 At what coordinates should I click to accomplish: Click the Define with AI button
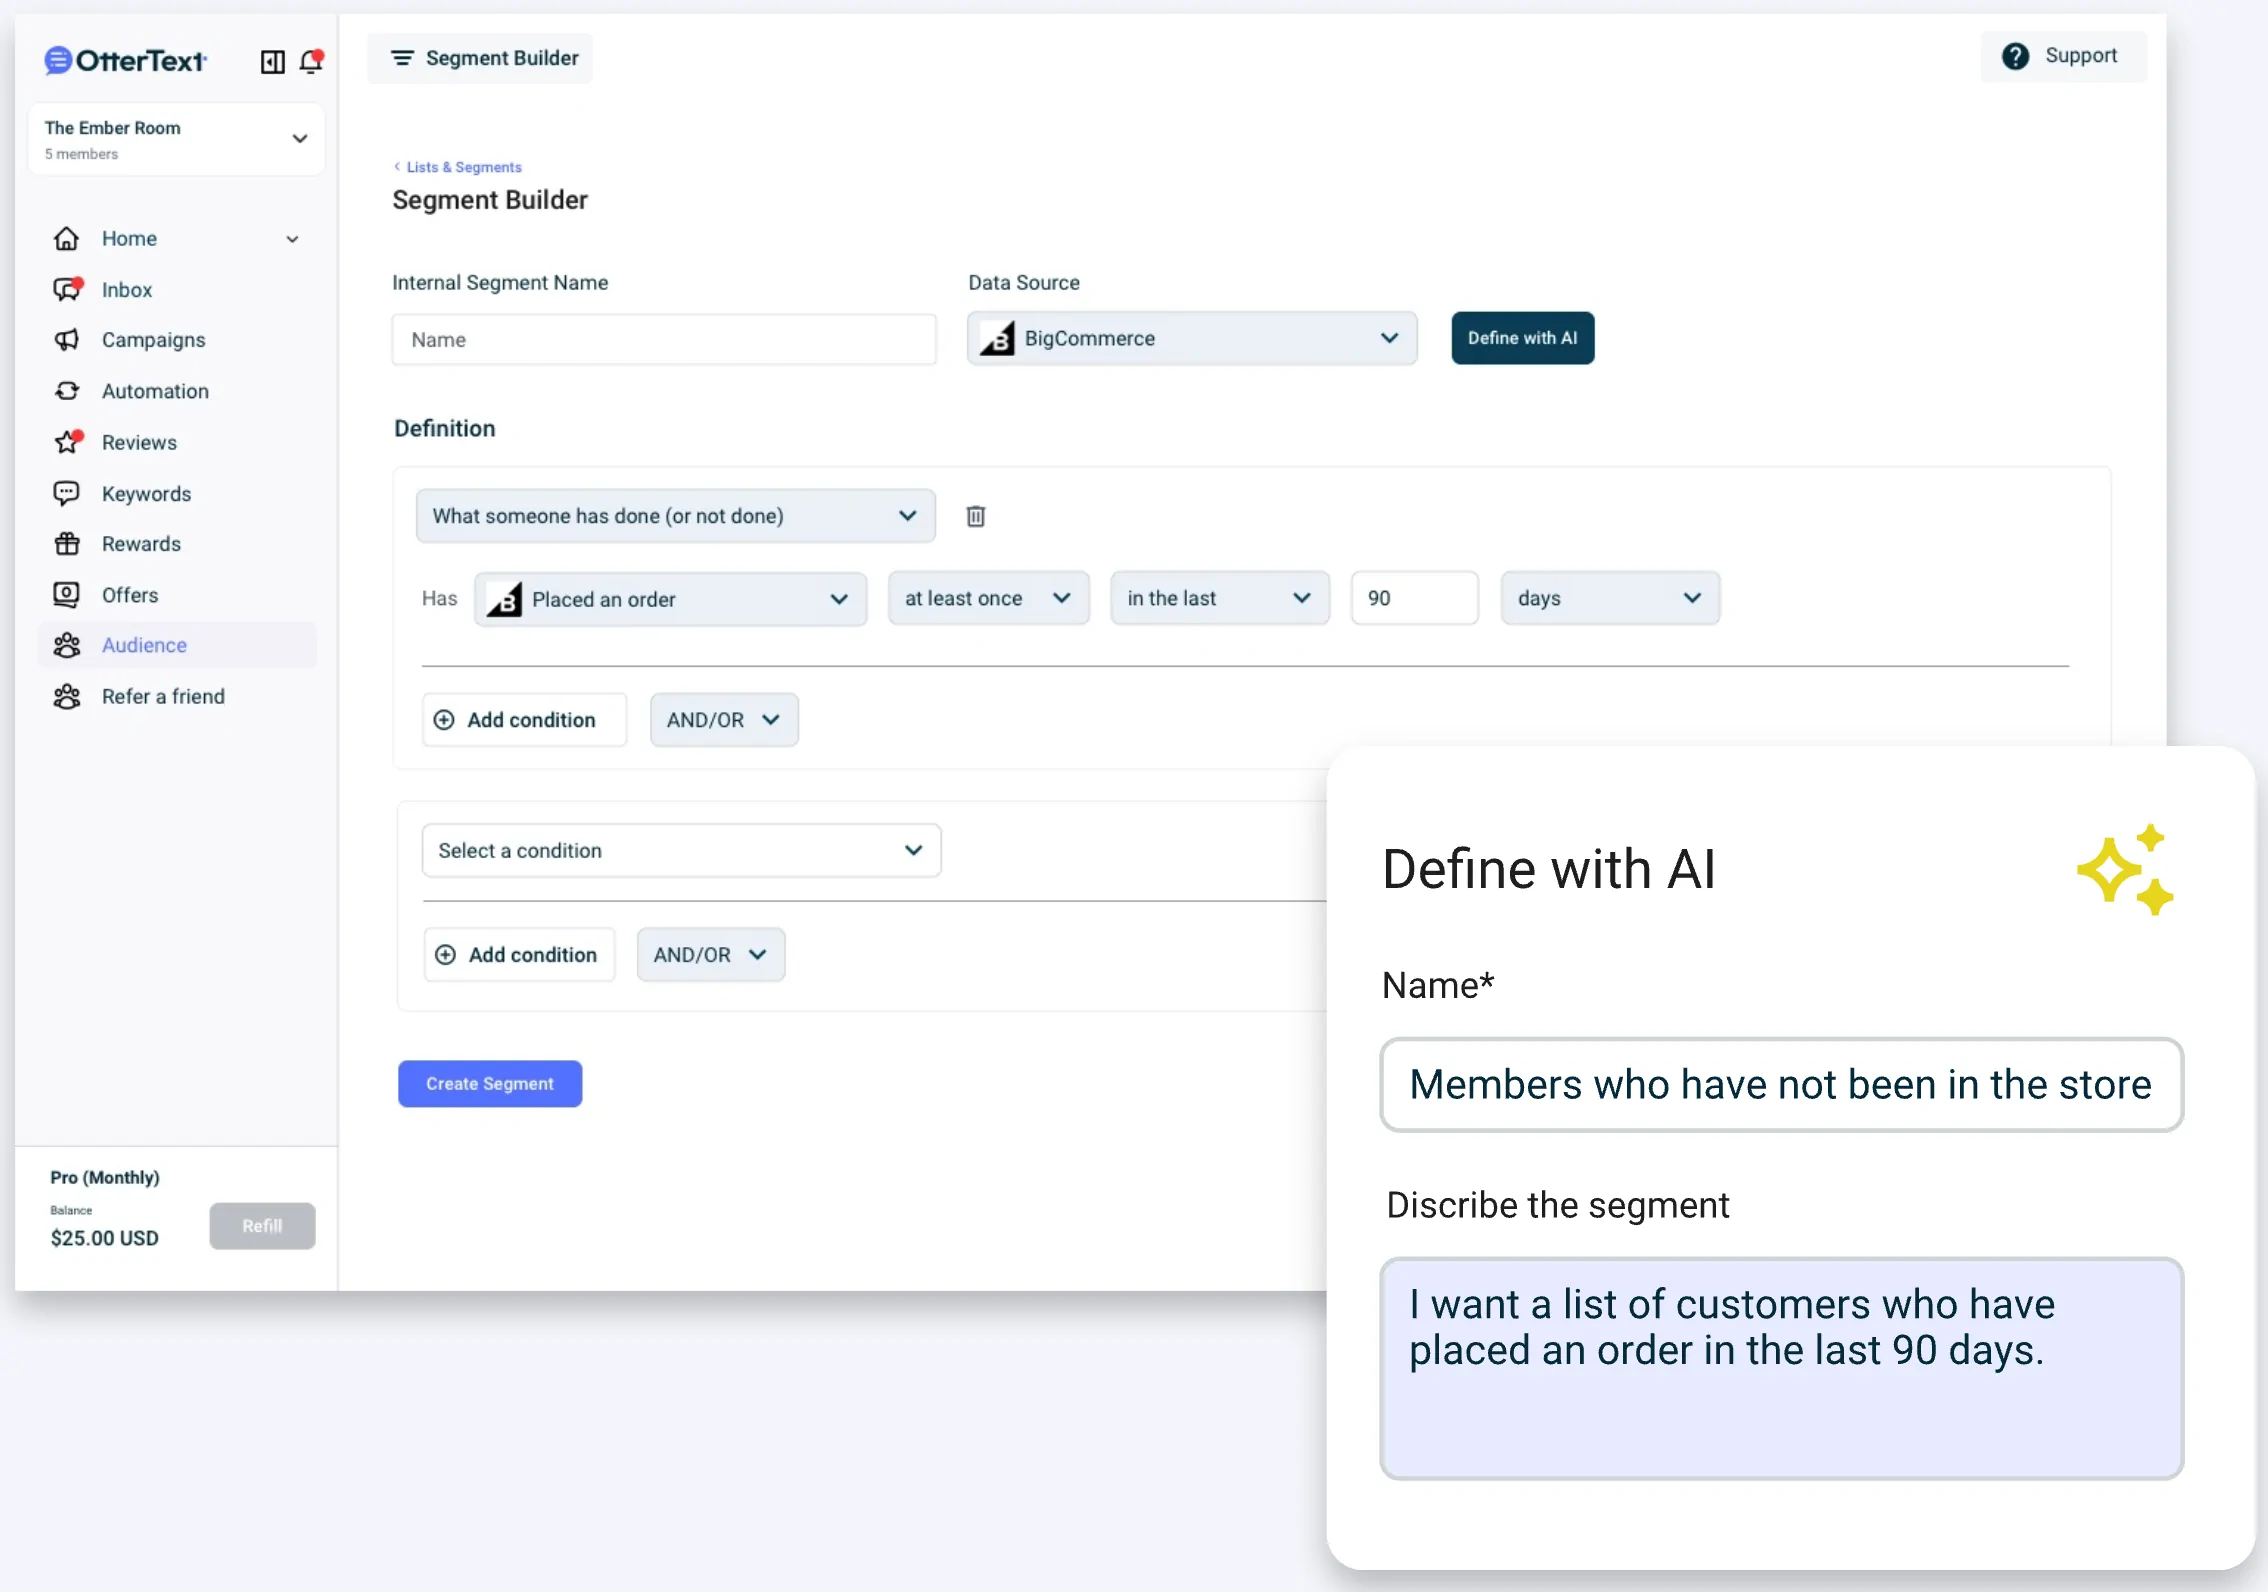[x=1522, y=339]
